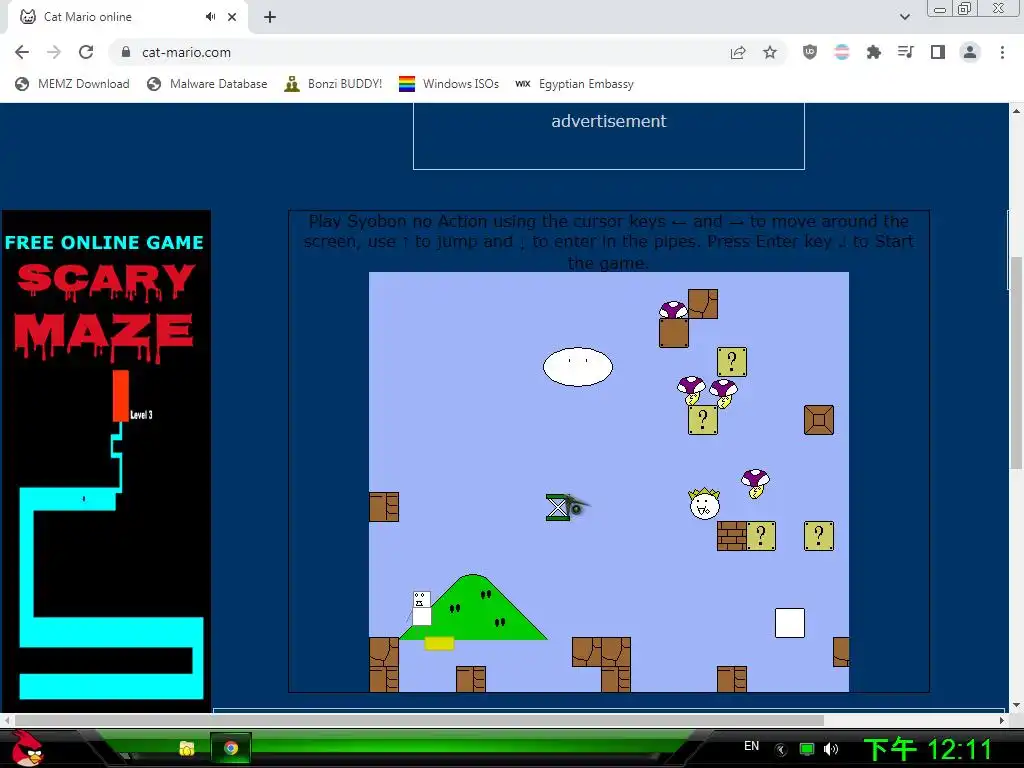1024x768 pixels.
Task: Click the advertisement box at the top
Action: [609, 136]
